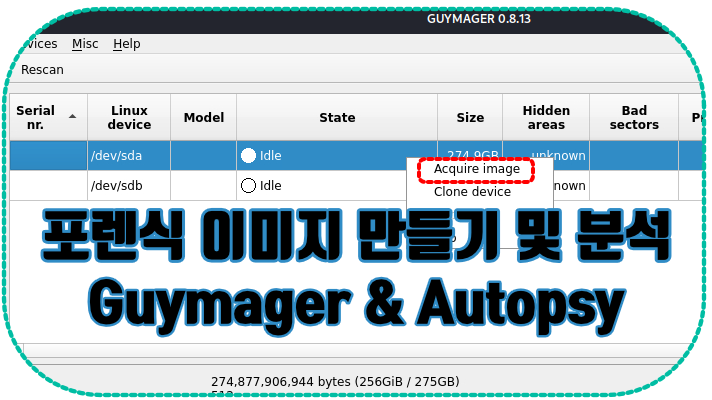Click the sort arrow in Serial nr. header
Viewport: 712px width, 400px height.
tap(72, 117)
